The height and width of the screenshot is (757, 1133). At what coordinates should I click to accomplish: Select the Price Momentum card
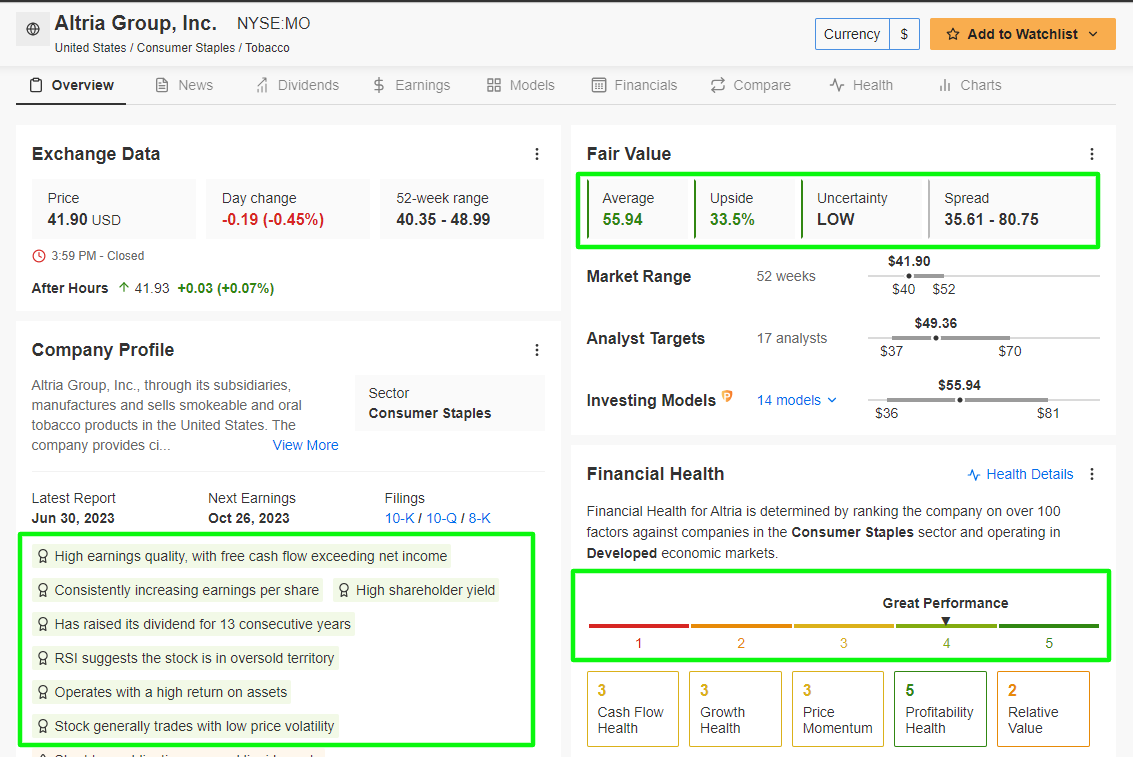tap(838, 709)
